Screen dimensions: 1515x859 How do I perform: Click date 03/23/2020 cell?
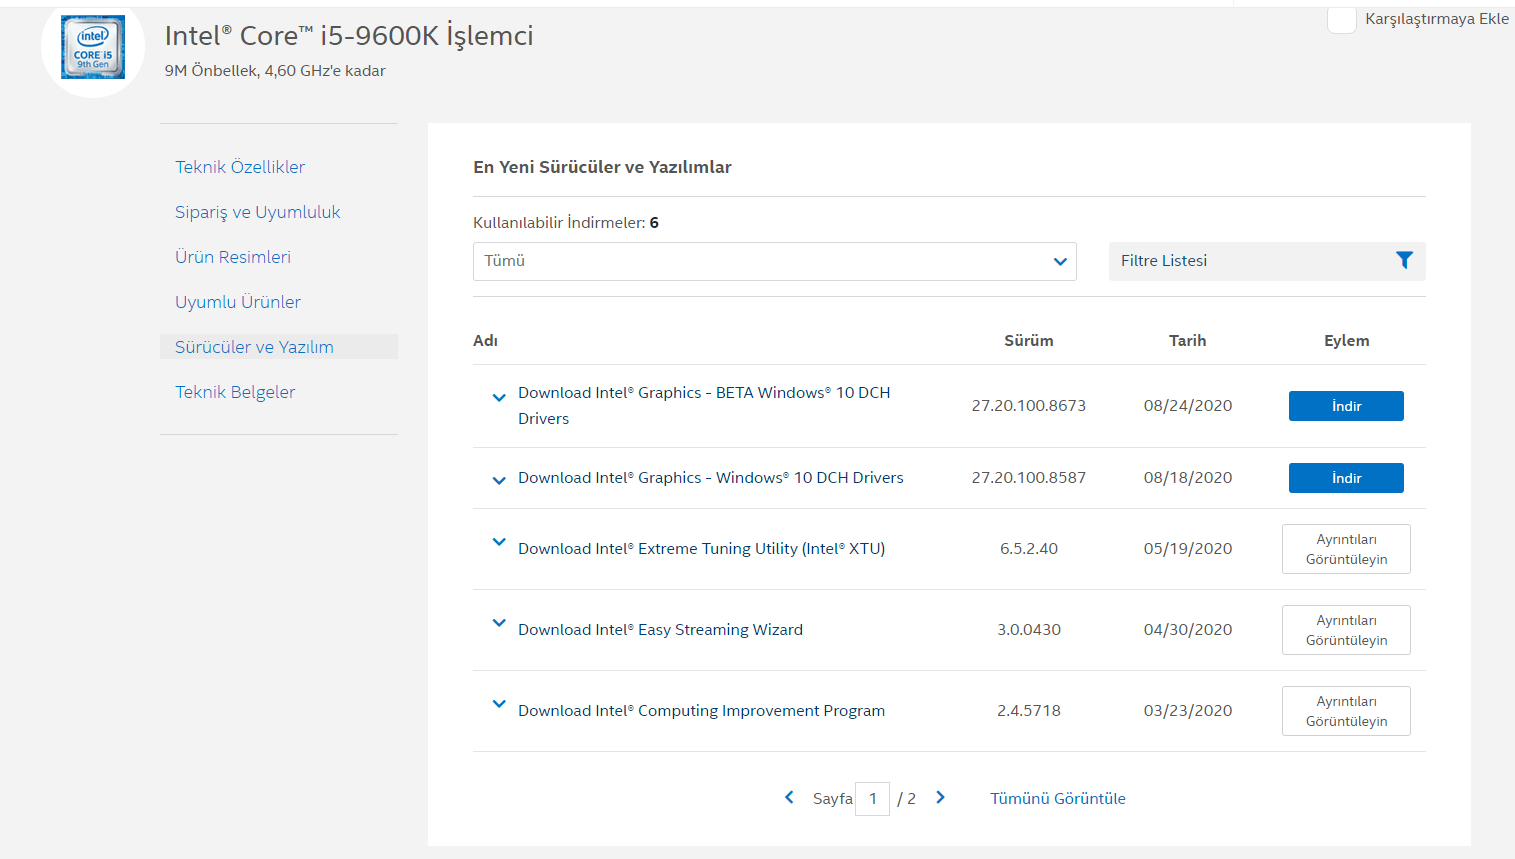pos(1188,711)
